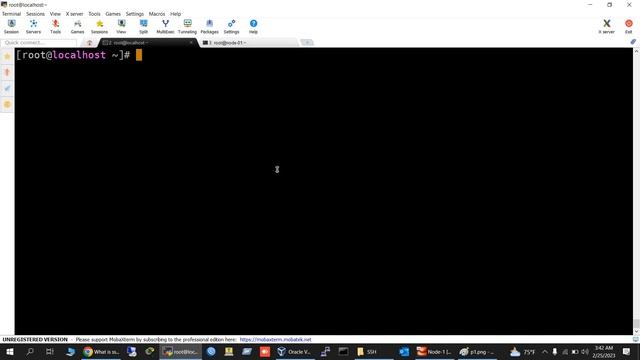Open the taskbar clock and date
Viewport: 640px width, 360px height.
coord(604,351)
